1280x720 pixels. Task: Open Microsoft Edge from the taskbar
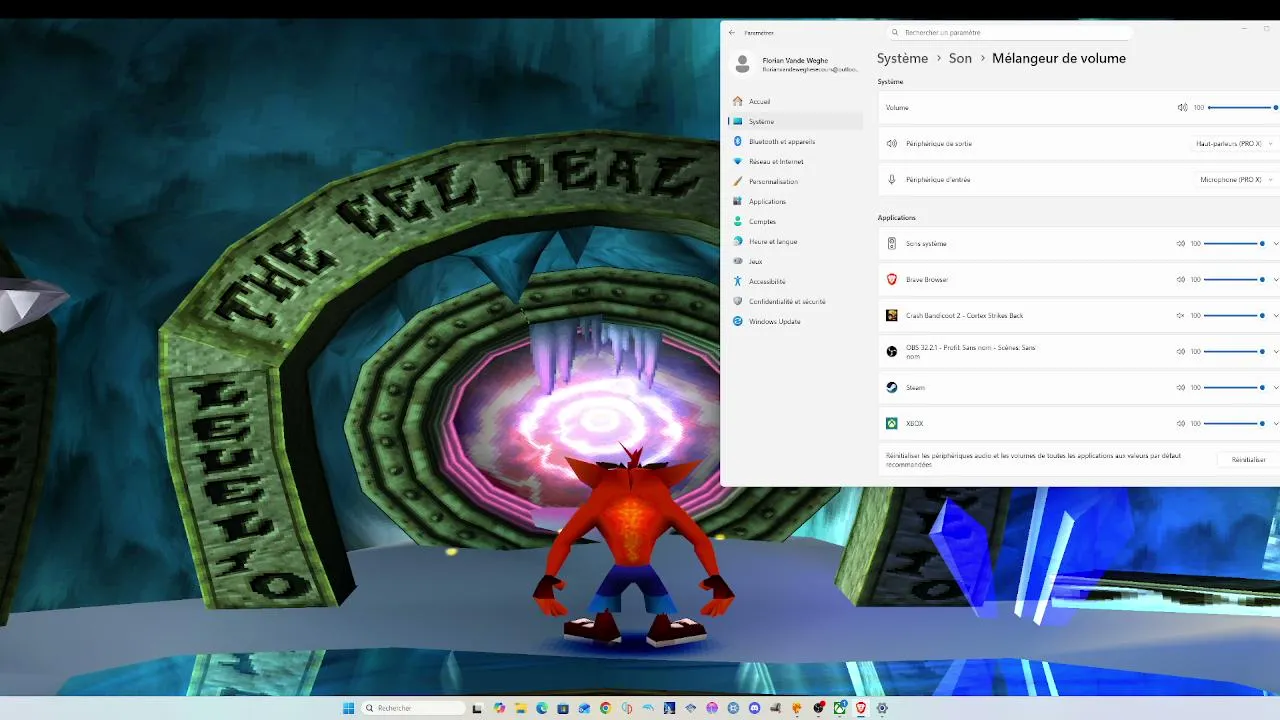542,708
